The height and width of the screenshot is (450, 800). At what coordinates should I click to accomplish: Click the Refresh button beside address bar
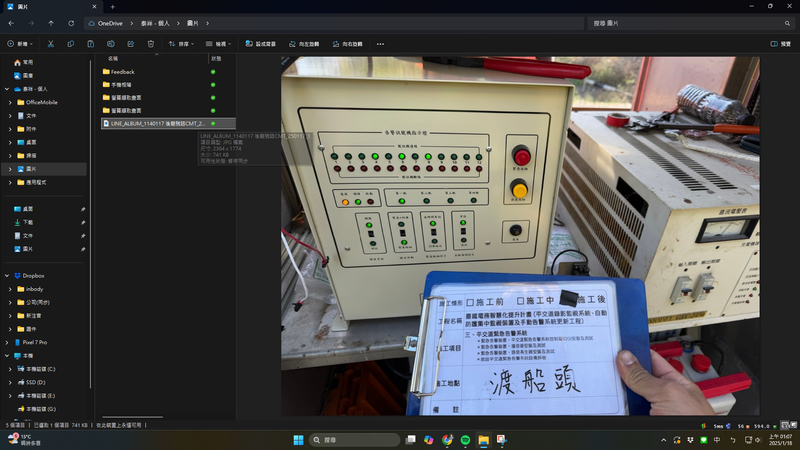[70, 22]
